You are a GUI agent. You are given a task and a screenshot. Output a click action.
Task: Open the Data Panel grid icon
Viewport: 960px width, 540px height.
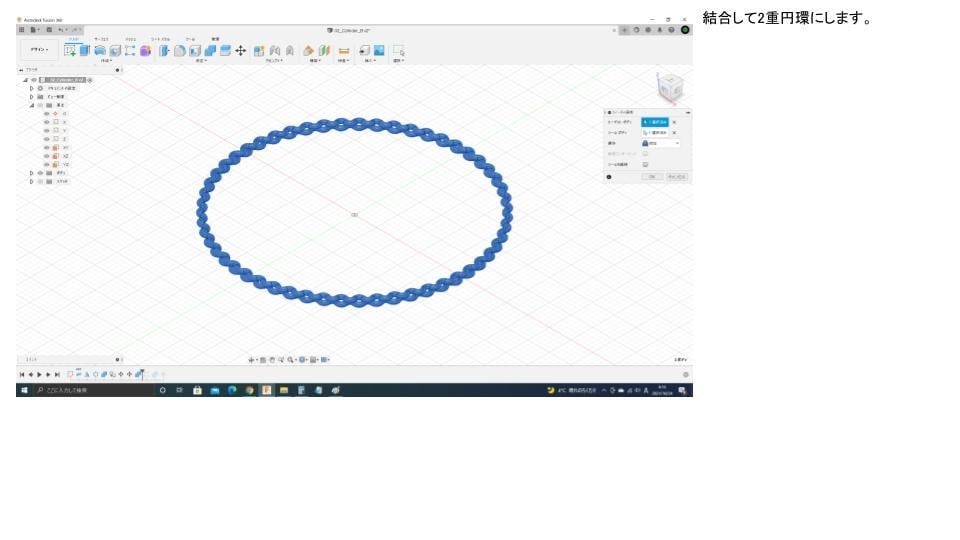(x=21, y=30)
